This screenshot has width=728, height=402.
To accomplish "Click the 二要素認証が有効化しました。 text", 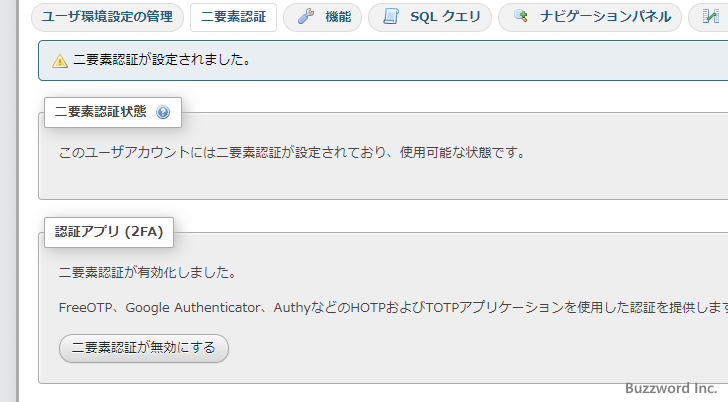I will click(x=148, y=272).
